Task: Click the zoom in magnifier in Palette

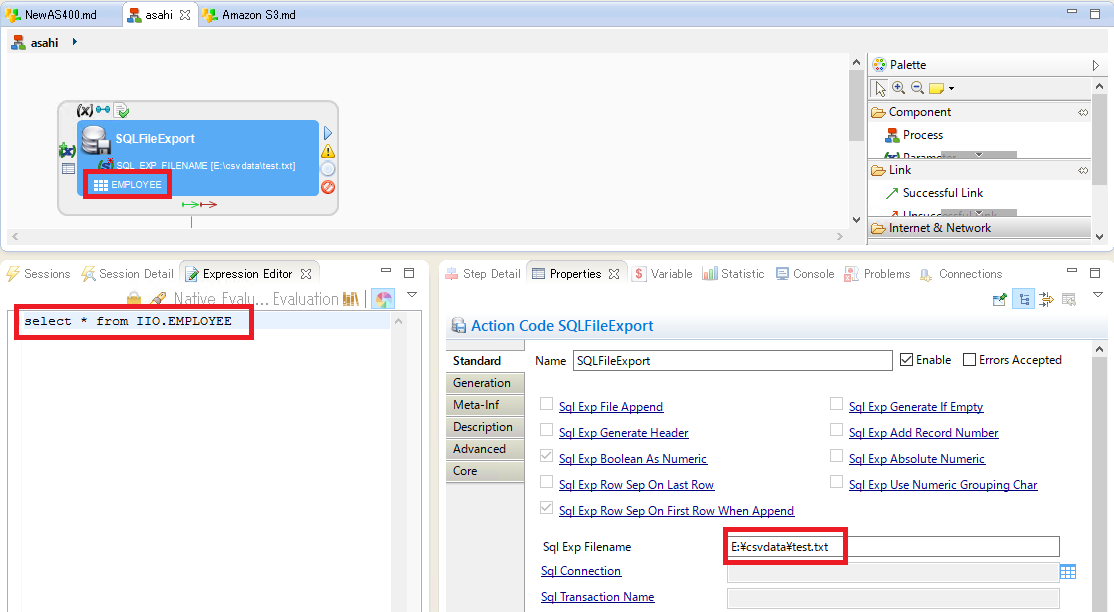Action: [x=898, y=88]
